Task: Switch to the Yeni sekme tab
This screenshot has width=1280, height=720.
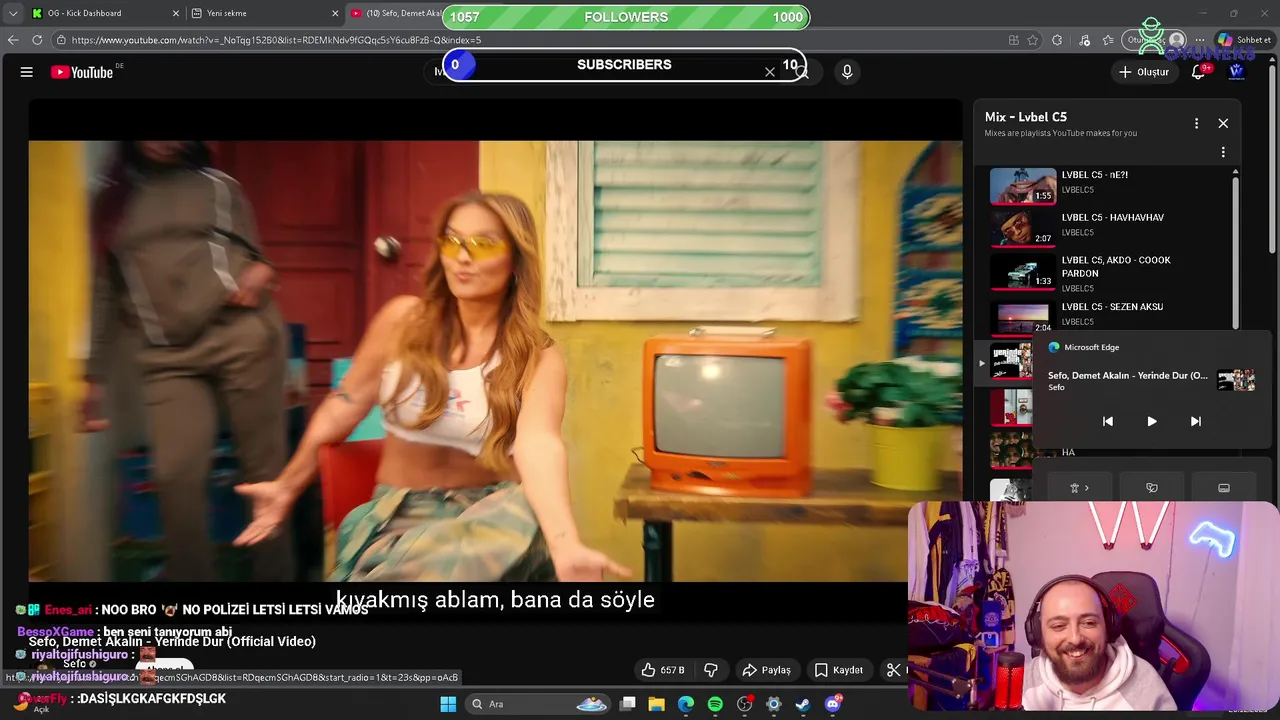Action: 264,13
